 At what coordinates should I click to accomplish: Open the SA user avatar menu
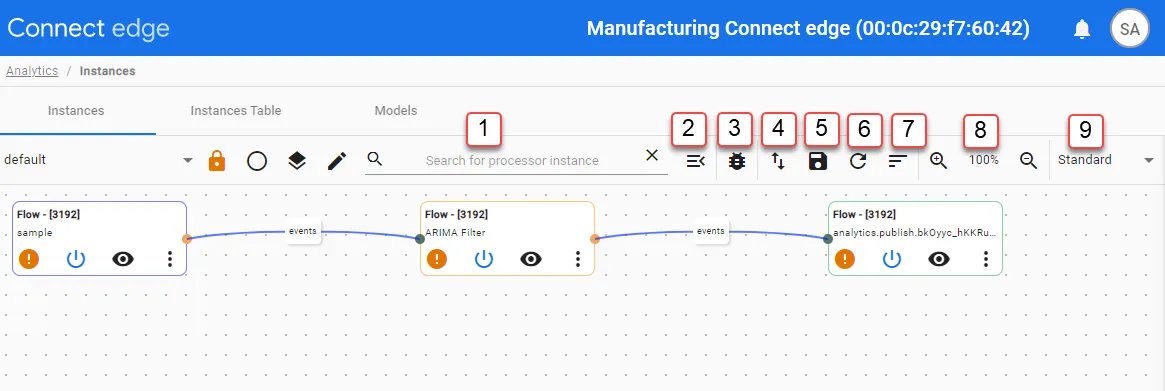click(1129, 29)
